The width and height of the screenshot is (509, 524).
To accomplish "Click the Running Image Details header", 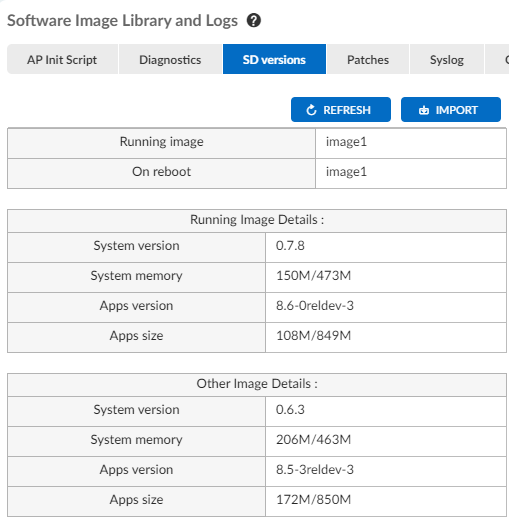I will (257, 220).
